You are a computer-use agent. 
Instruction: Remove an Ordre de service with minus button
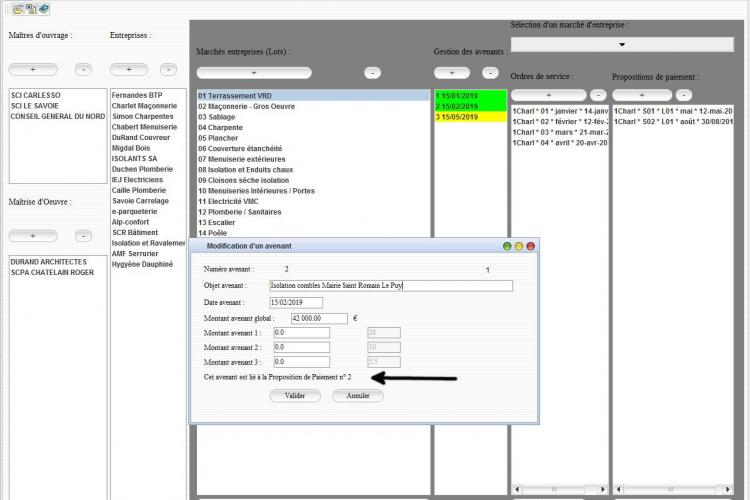pos(598,95)
